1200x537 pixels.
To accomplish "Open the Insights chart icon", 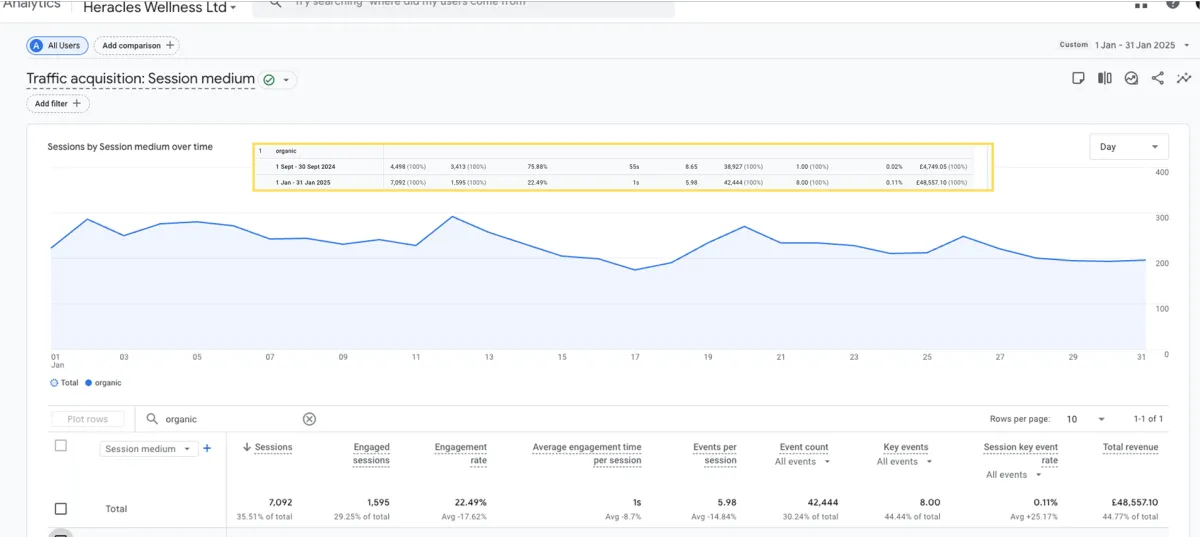I will 1131,78.
